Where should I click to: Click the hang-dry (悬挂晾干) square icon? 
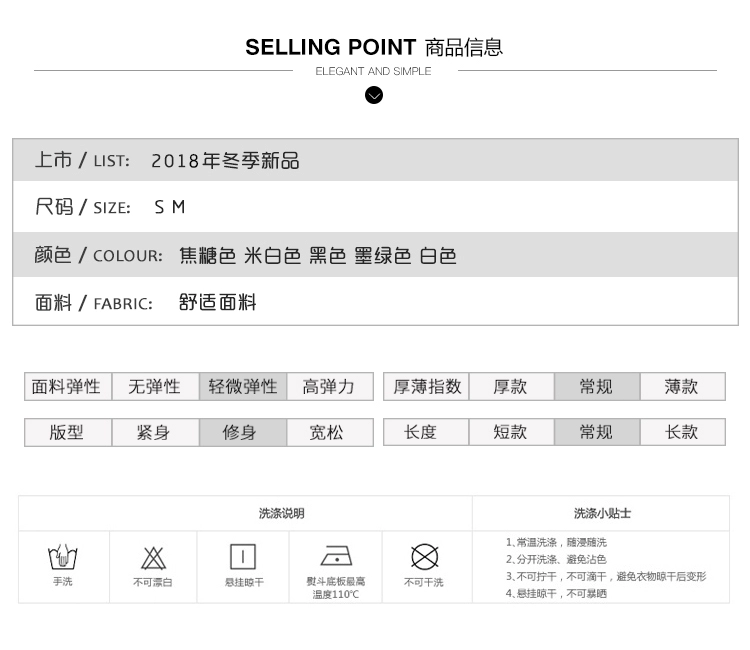243,556
